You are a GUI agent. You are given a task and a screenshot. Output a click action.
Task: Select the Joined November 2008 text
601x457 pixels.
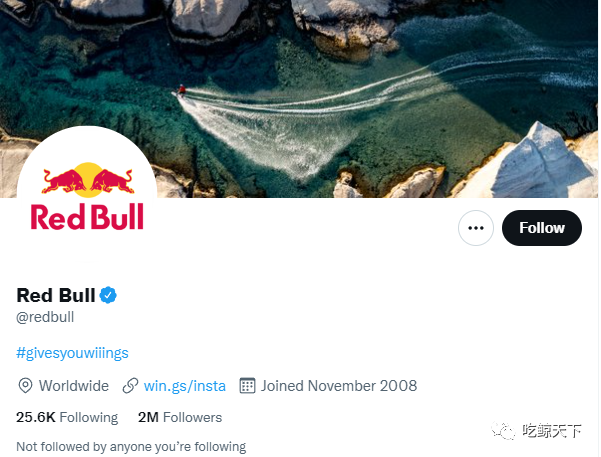point(339,386)
